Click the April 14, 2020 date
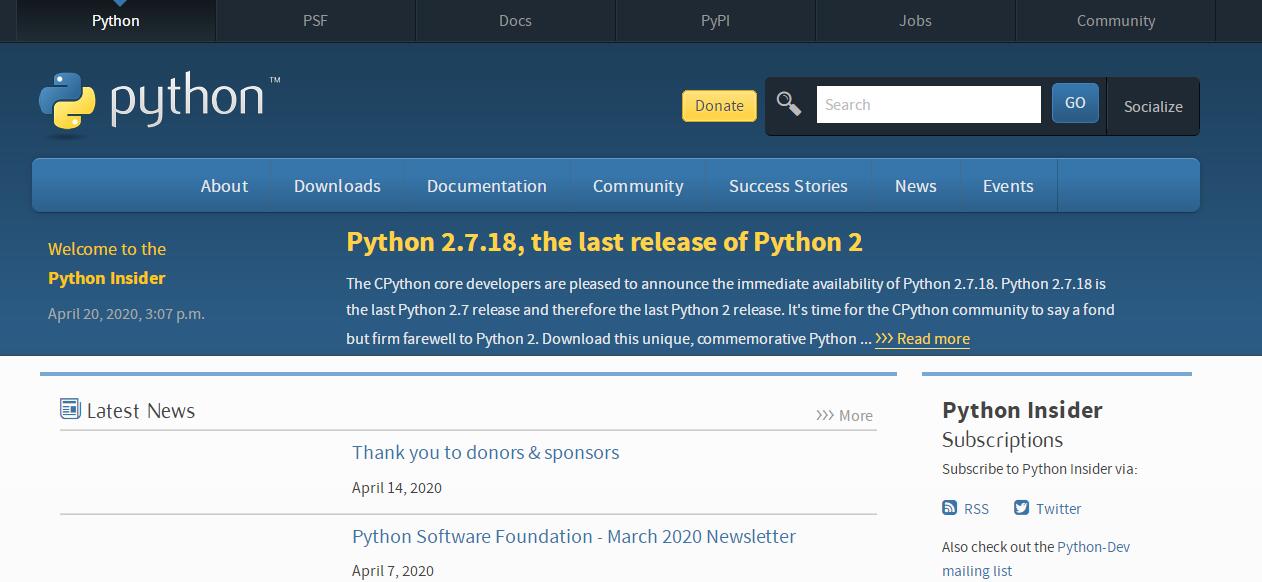Image resolution: width=1262 pixels, height=582 pixels. click(x=397, y=488)
